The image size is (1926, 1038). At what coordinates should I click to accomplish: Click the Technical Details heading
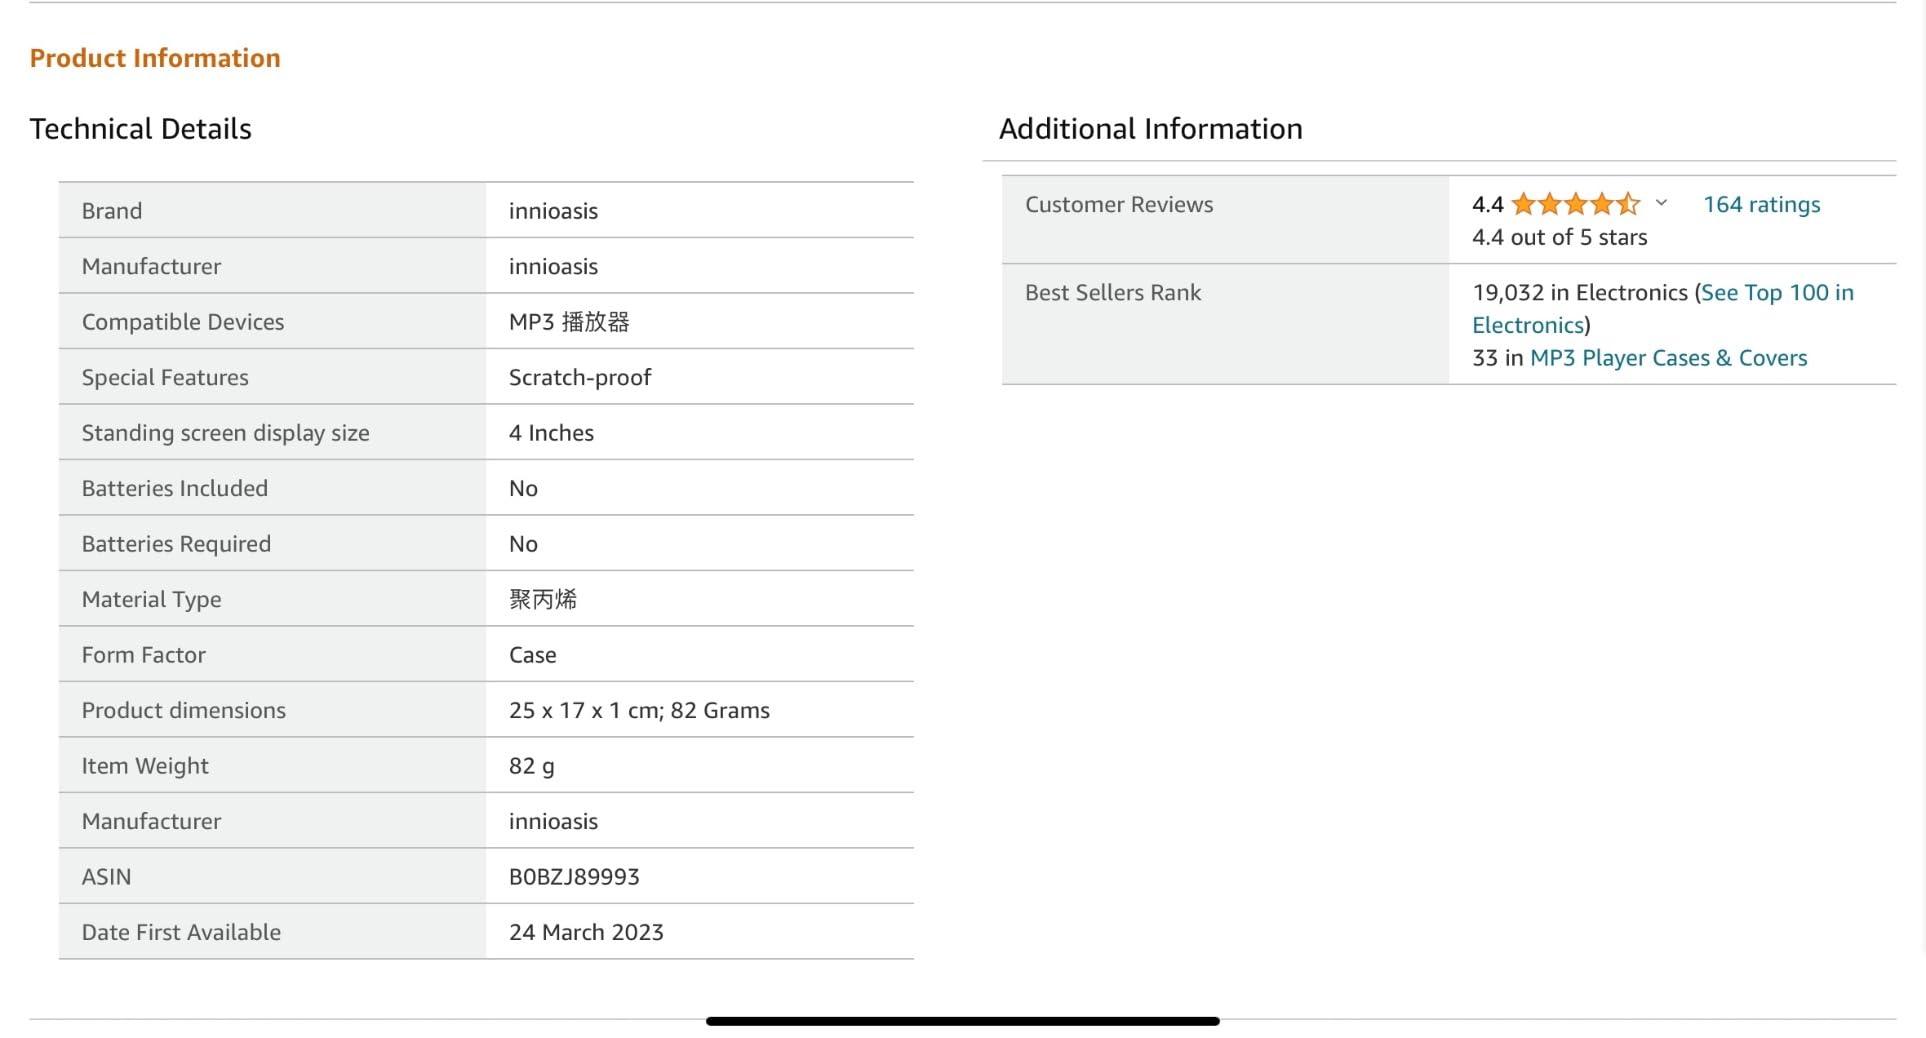point(140,129)
